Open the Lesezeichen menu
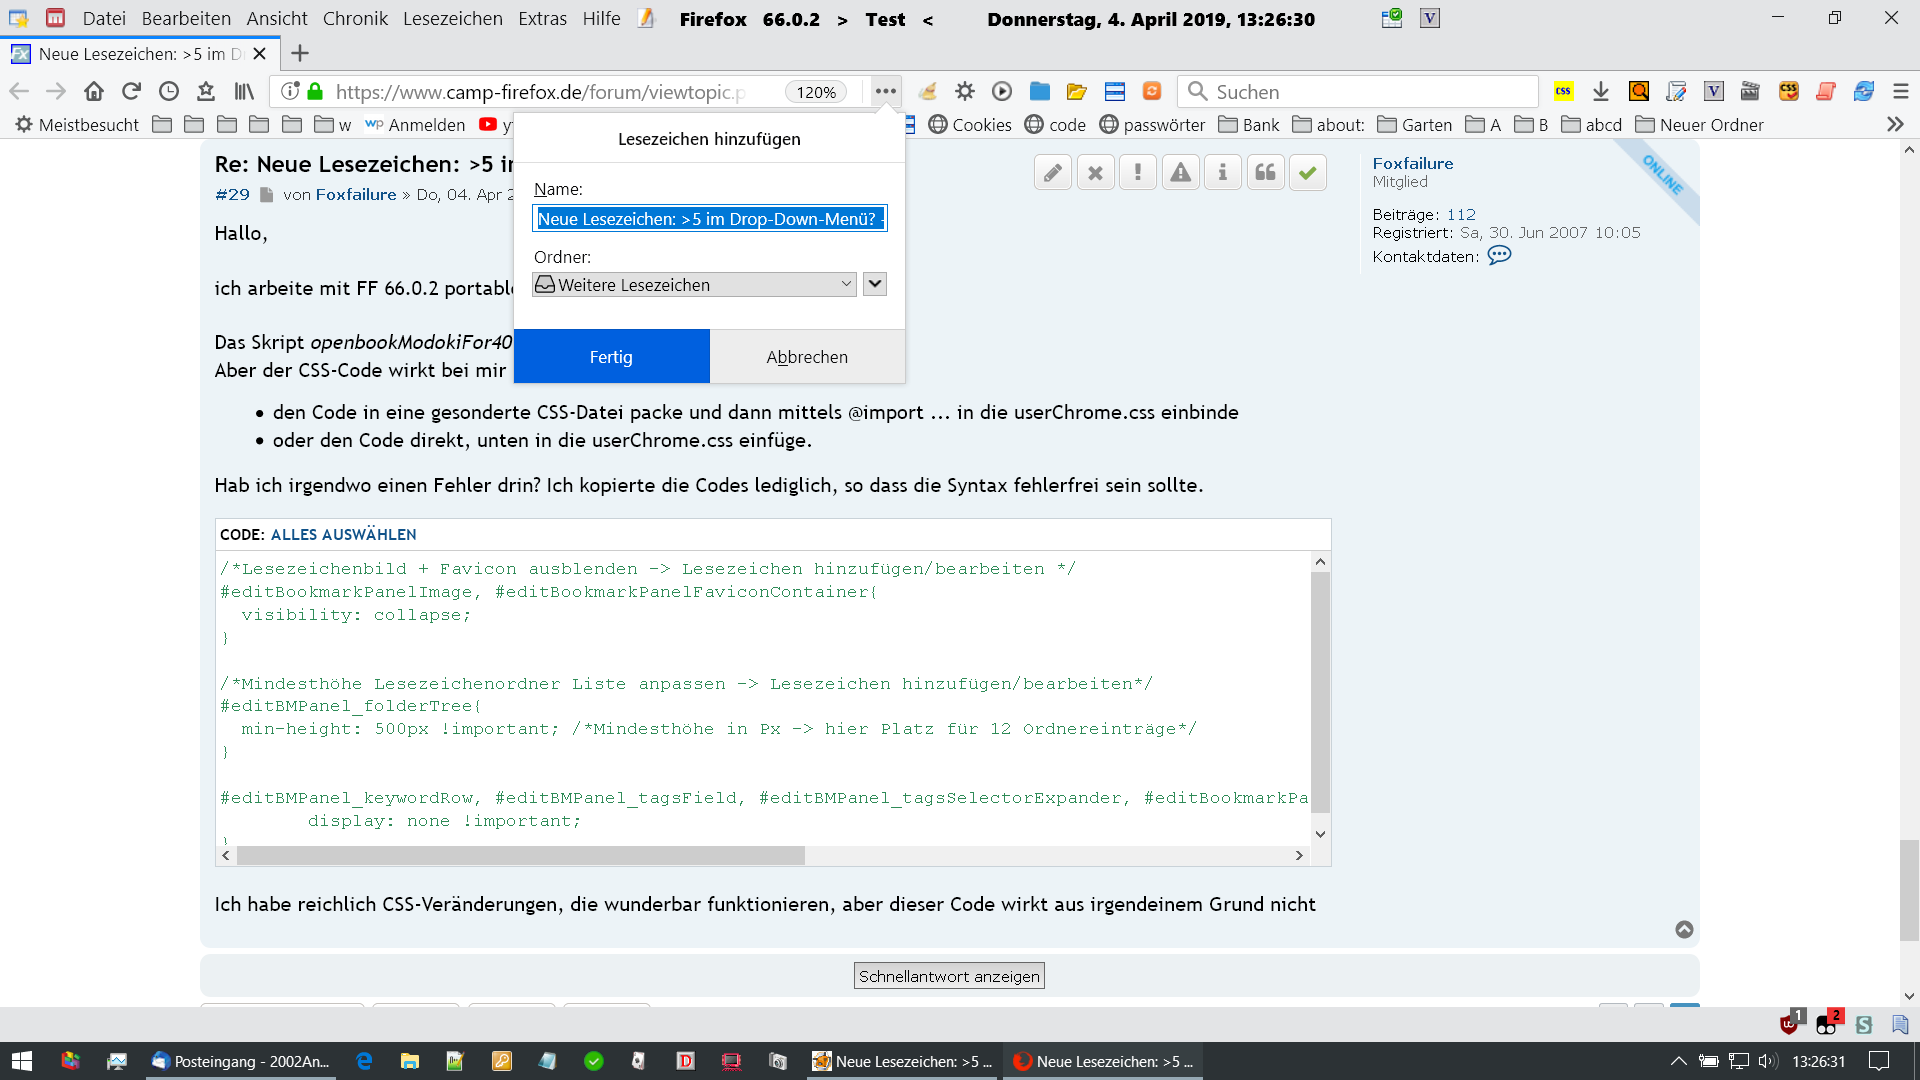The image size is (1920, 1080). [452, 19]
